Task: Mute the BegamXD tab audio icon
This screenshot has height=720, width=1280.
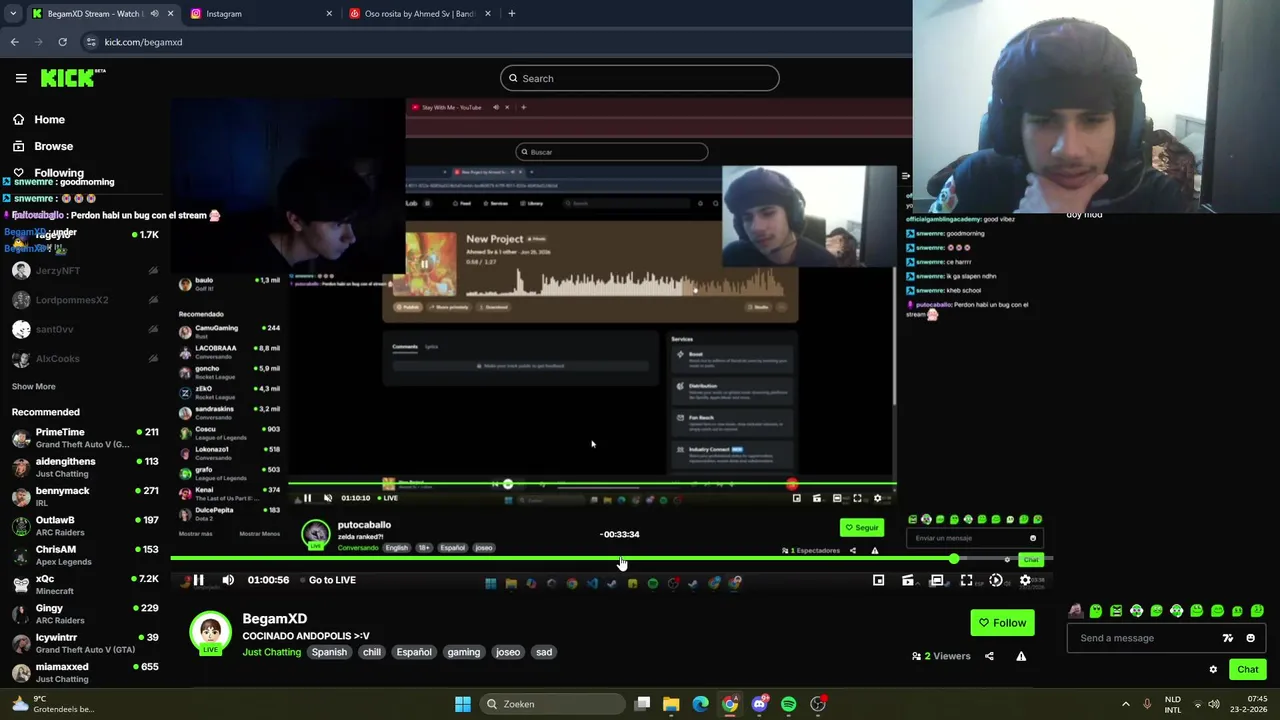Action: tap(154, 14)
